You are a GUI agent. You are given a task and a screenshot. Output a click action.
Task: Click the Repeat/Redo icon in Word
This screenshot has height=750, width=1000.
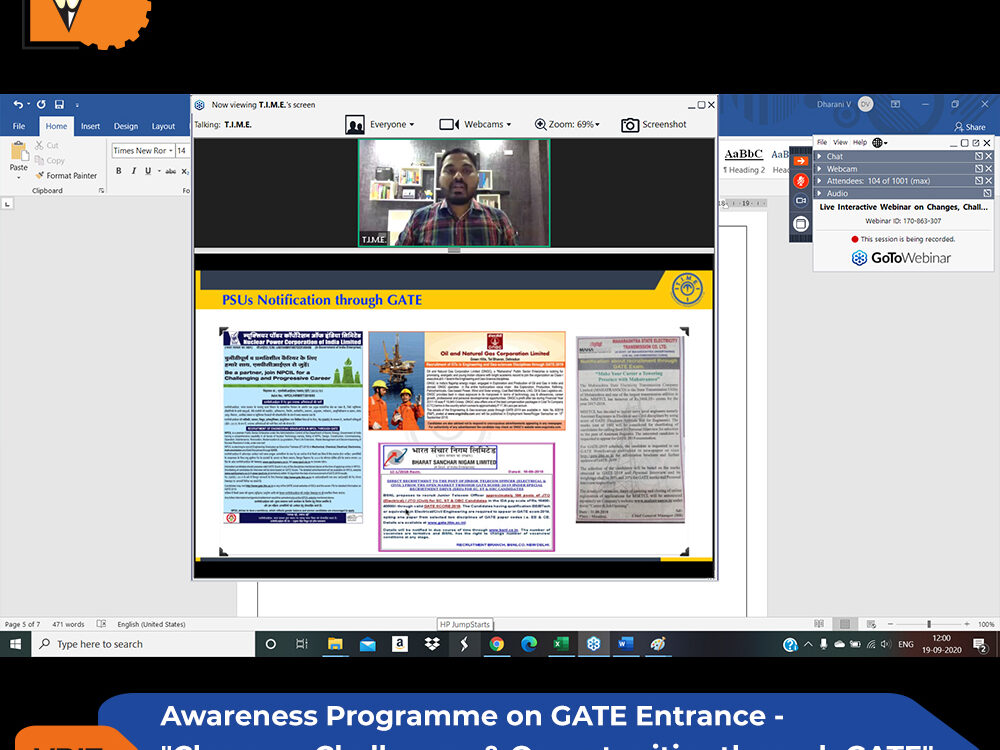(x=41, y=104)
